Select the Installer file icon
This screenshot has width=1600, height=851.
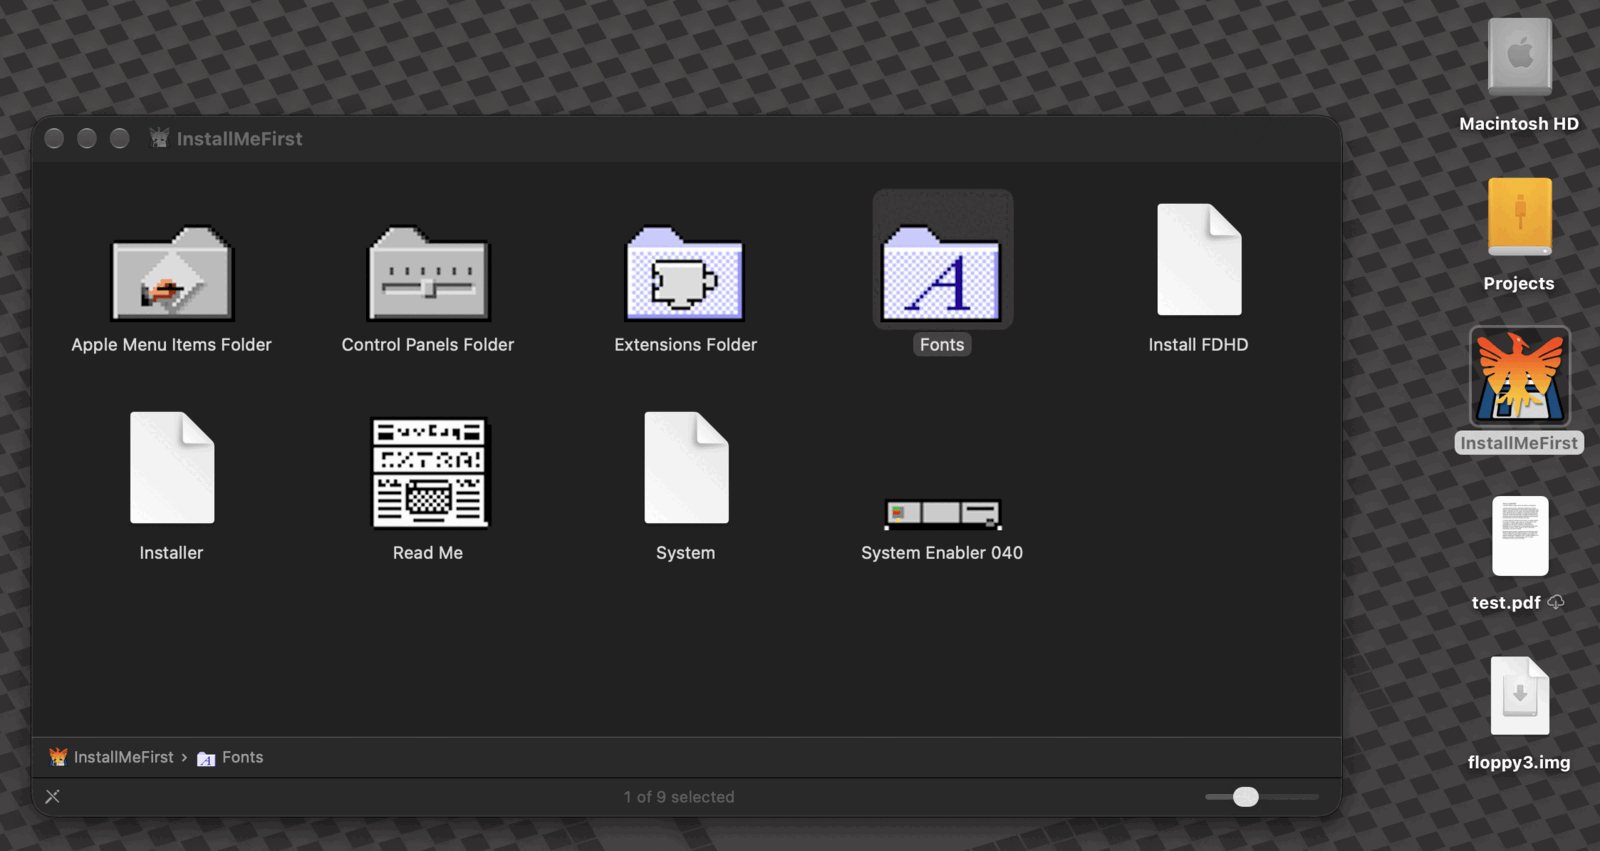pyautogui.click(x=172, y=467)
